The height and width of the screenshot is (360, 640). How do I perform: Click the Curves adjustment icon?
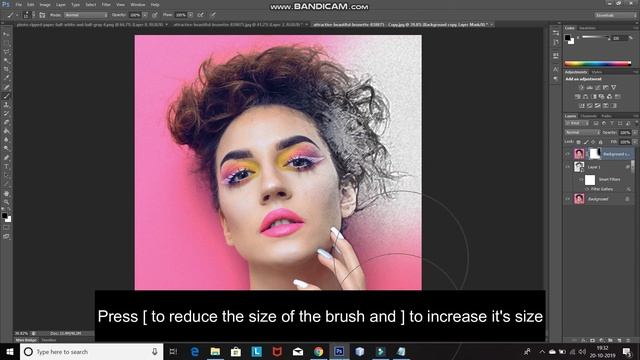click(x=598, y=87)
